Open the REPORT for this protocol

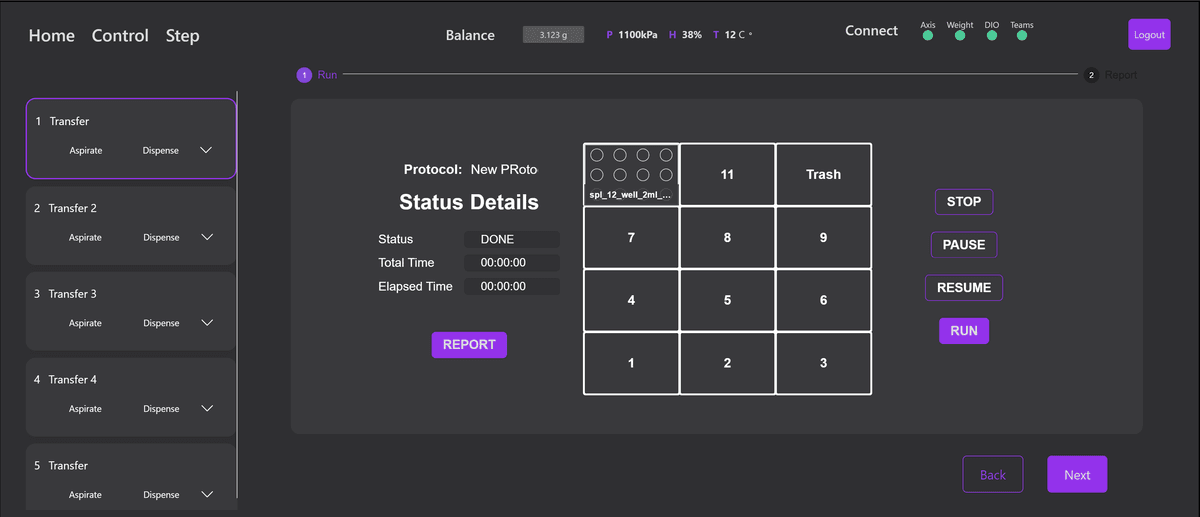(x=469, y=345)
